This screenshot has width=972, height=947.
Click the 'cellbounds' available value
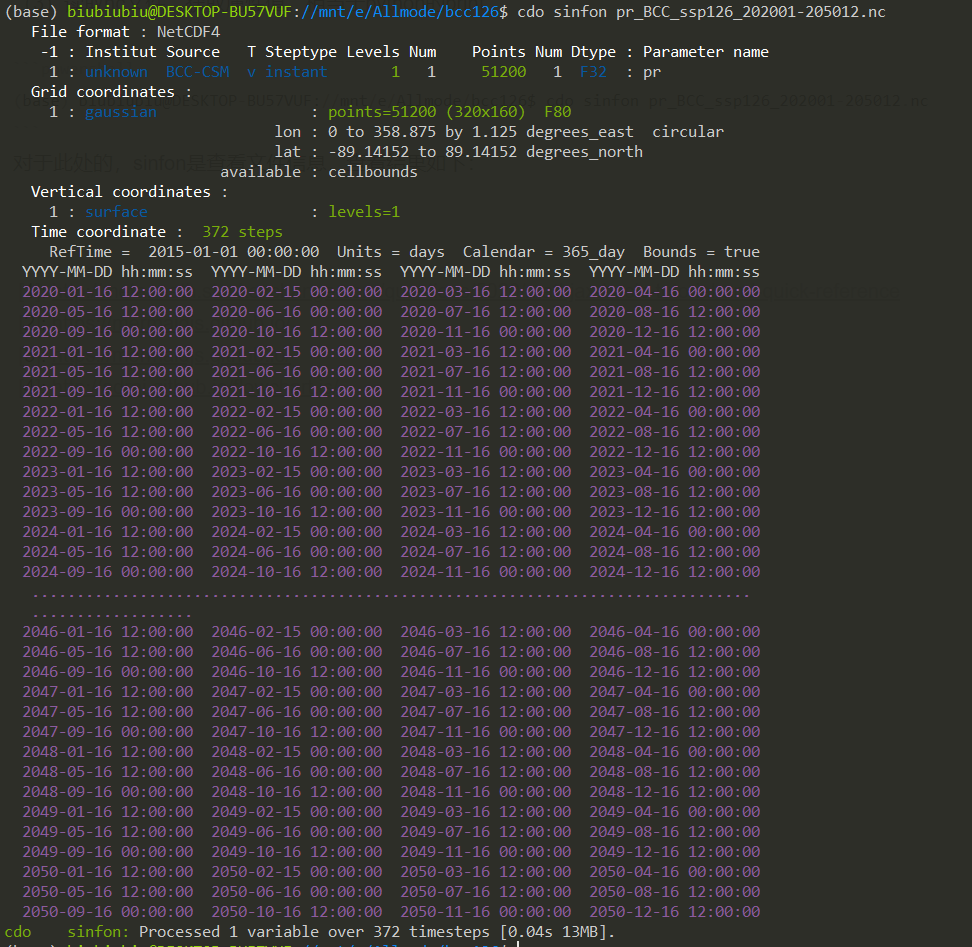click(373, 172)
